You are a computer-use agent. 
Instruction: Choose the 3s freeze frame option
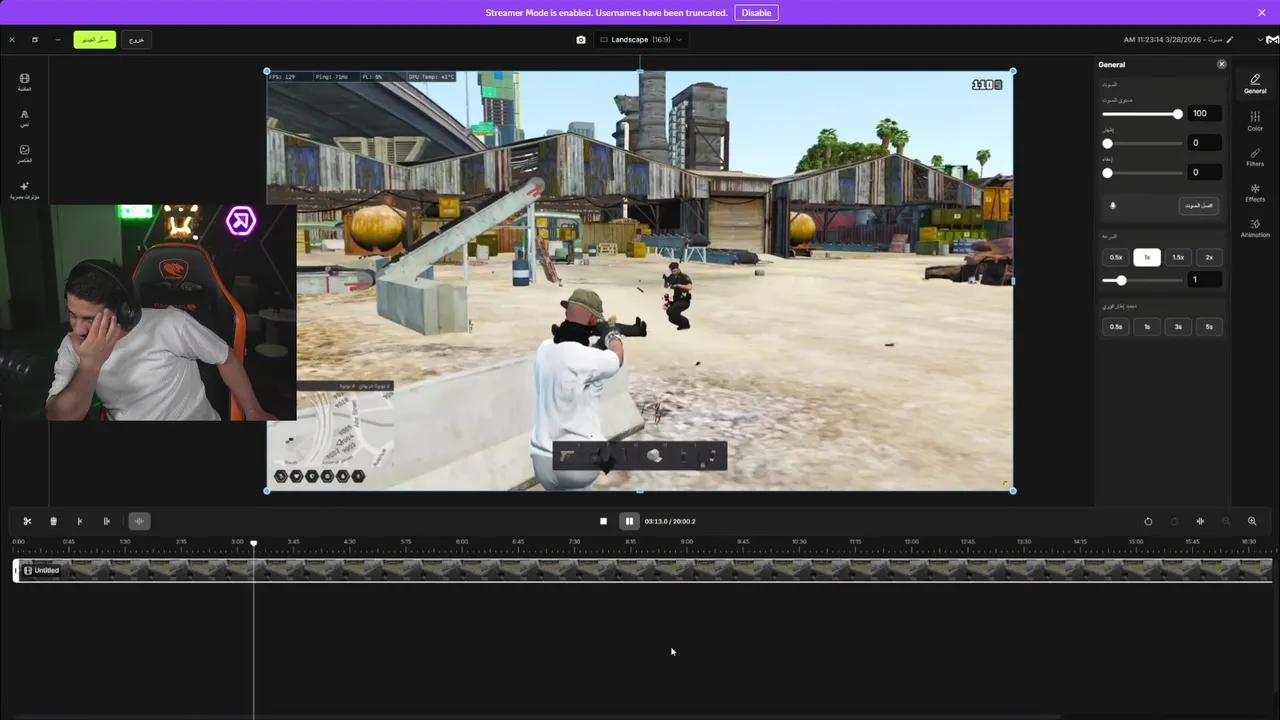point(1178,327)
